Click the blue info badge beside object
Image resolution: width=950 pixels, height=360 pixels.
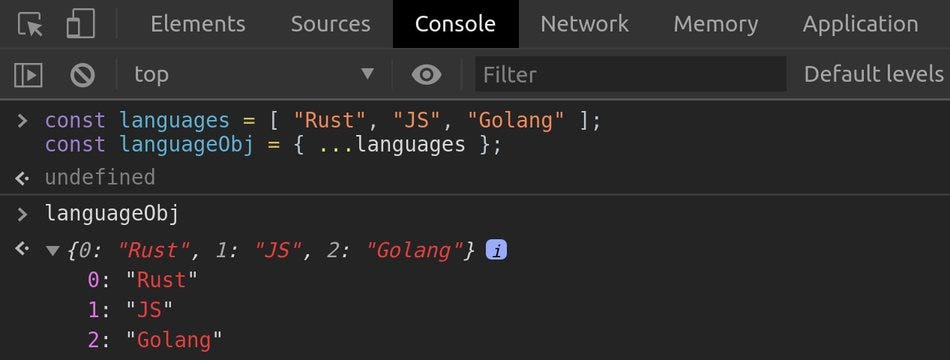pos(496,250)
